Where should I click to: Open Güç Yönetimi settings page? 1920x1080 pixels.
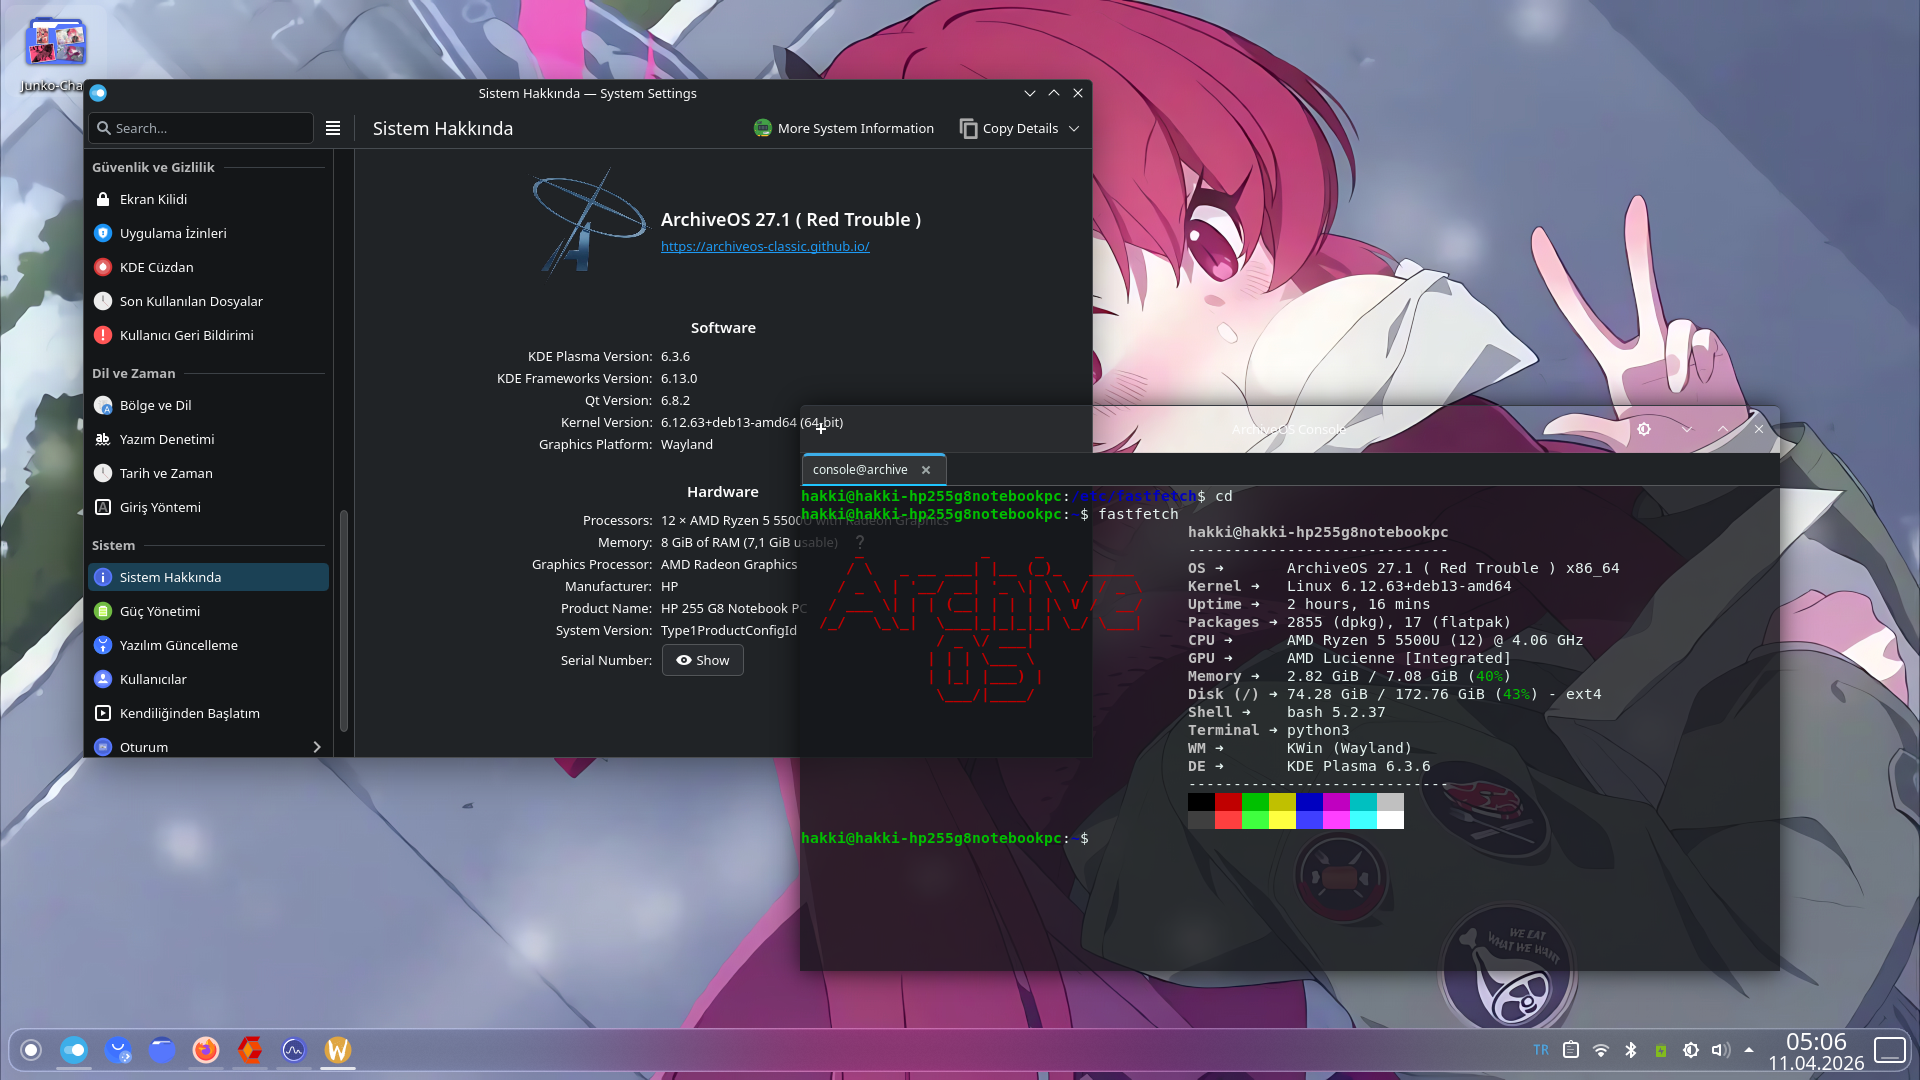tap(160, 611)
